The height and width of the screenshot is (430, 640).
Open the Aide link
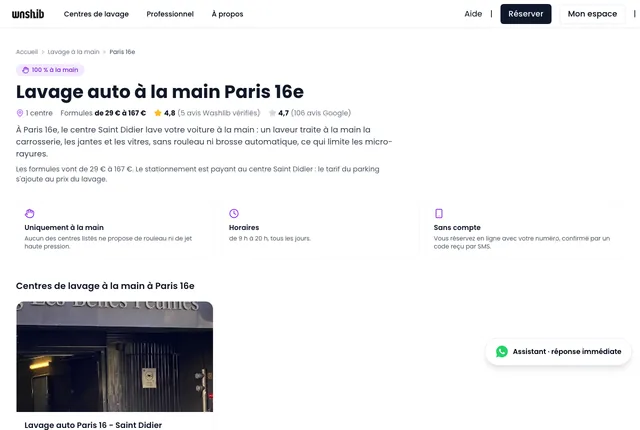473,14
